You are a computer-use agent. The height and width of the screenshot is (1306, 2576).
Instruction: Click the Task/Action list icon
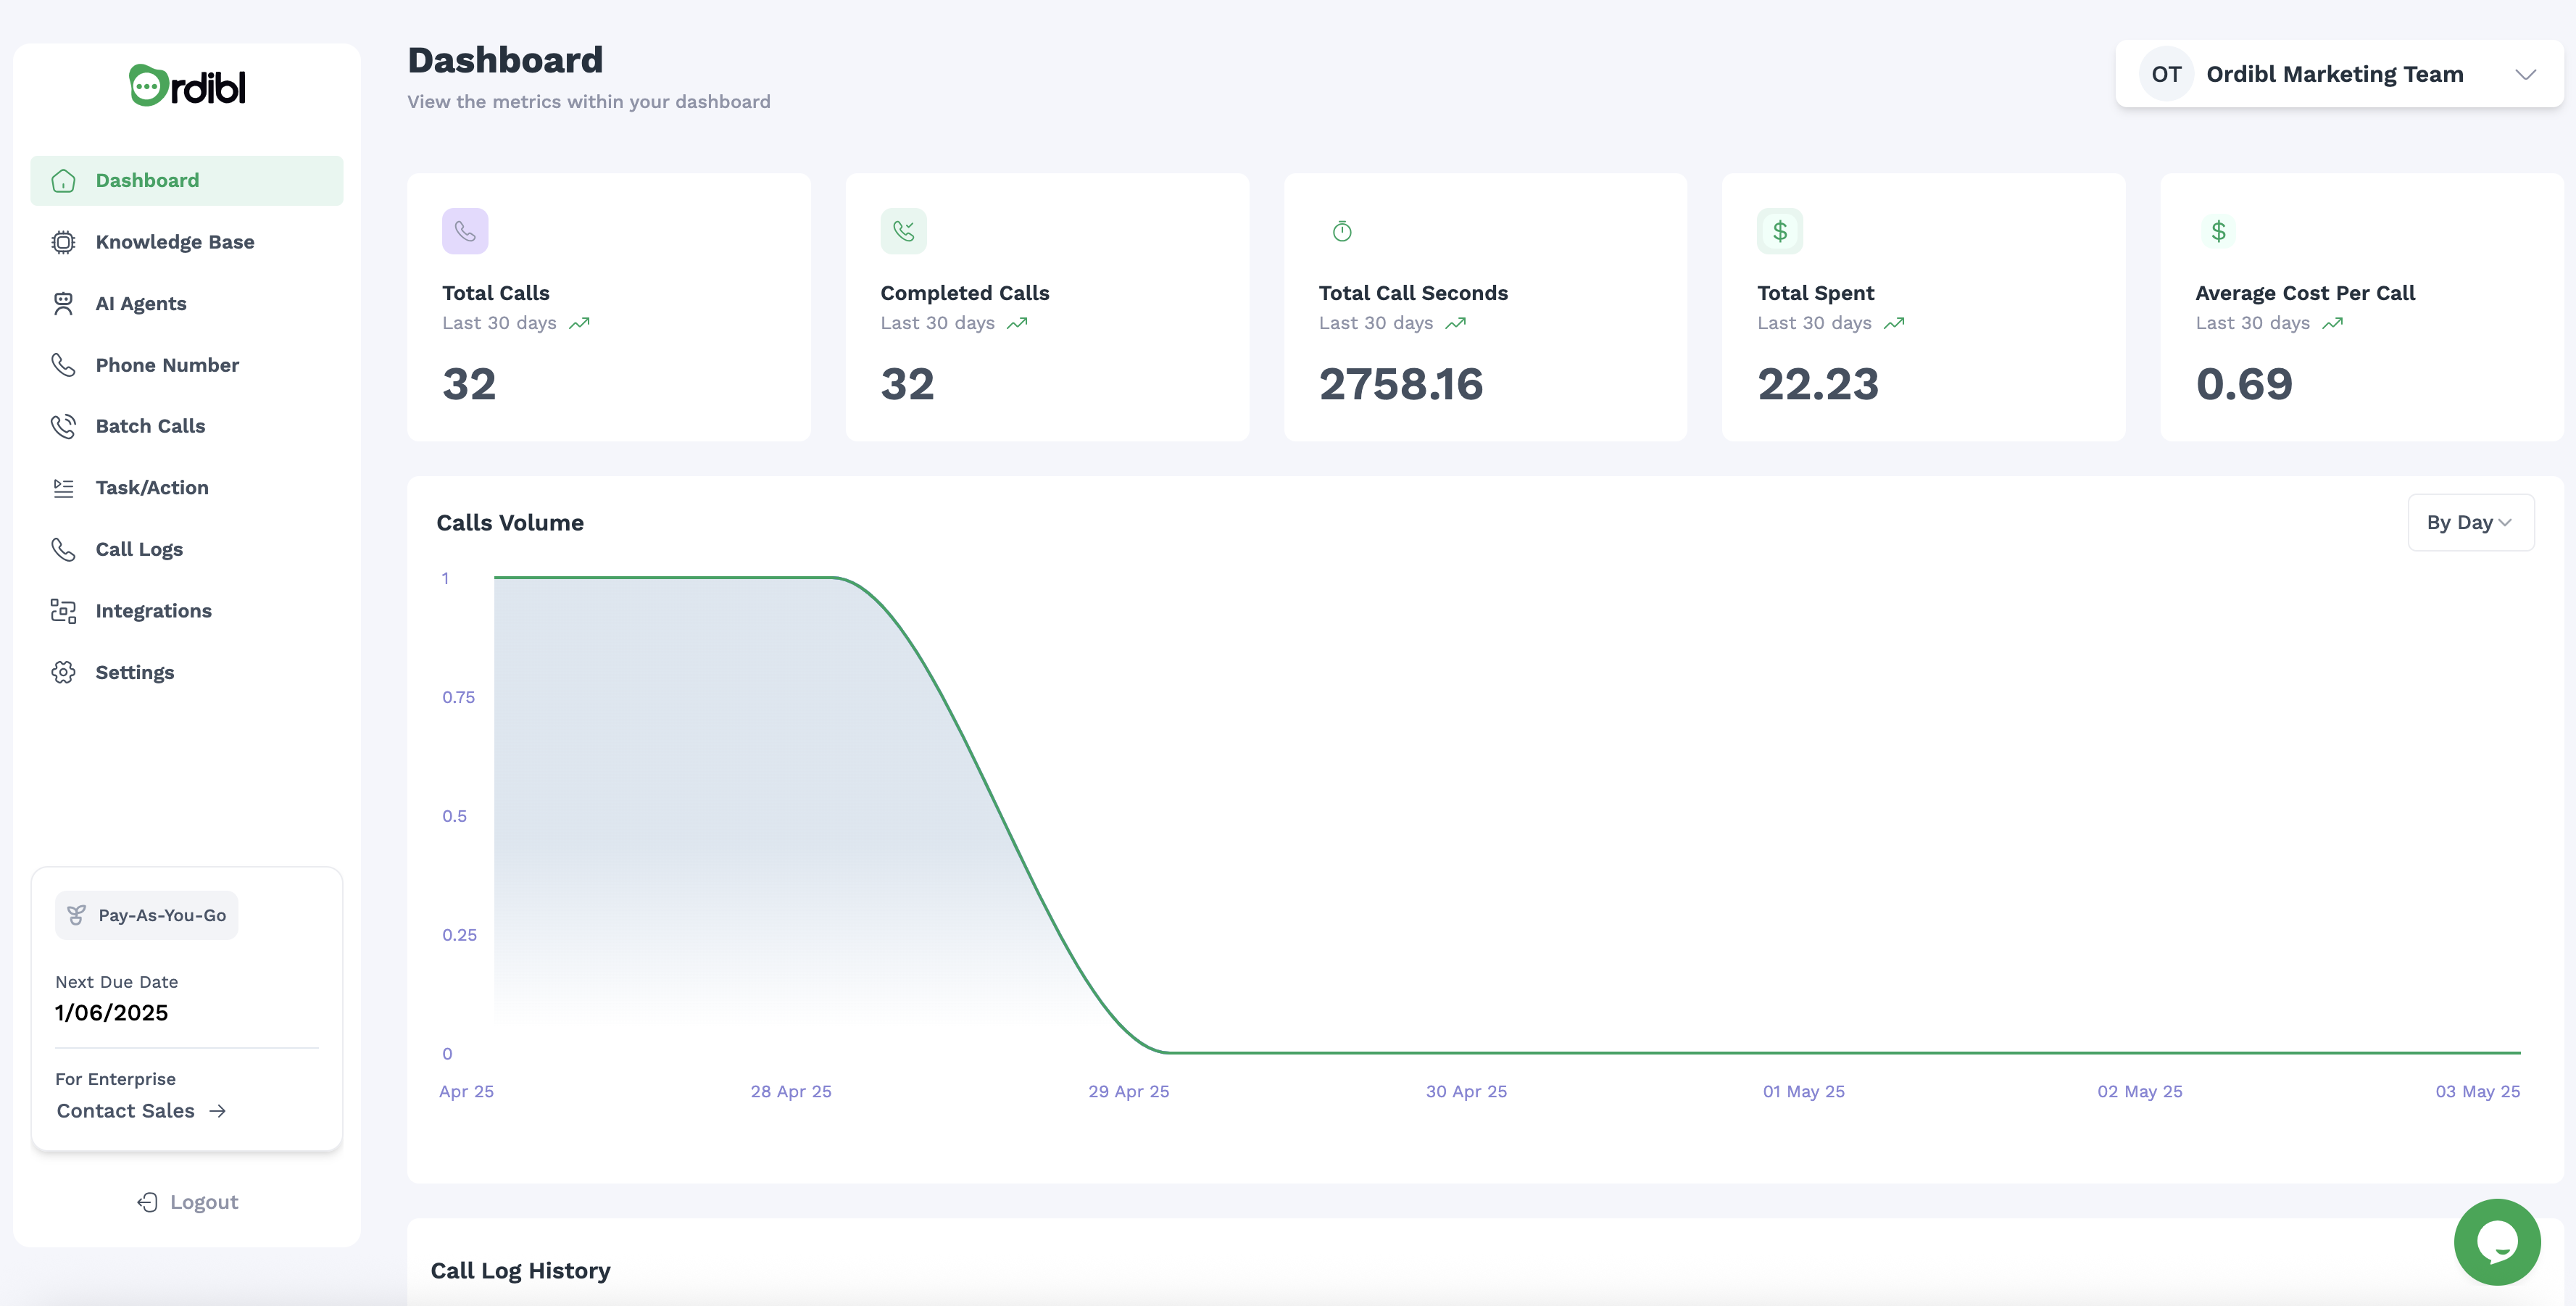(x=63, y=488)
